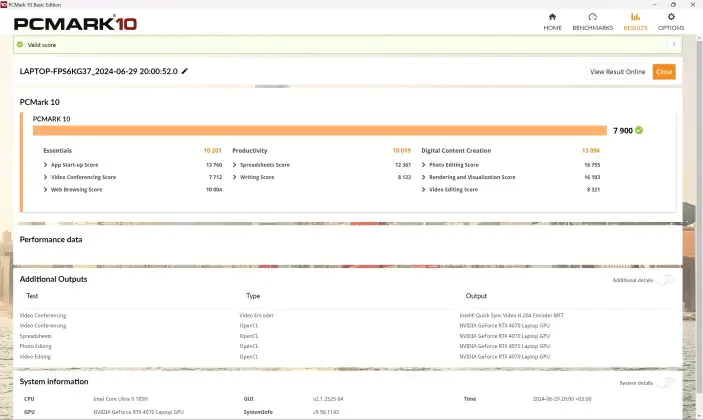Click the Productivity score 10 019
Screen dimensions: 703x420
coord(402,151)
